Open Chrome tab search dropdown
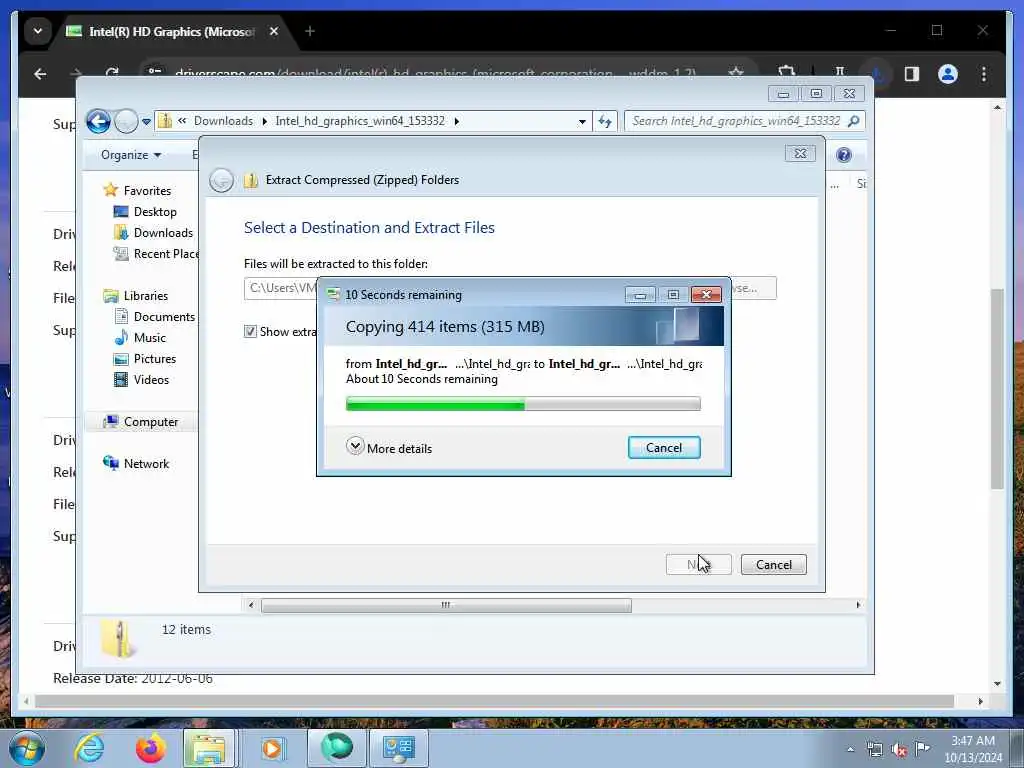1024x768 pixels. pos(38,31)
